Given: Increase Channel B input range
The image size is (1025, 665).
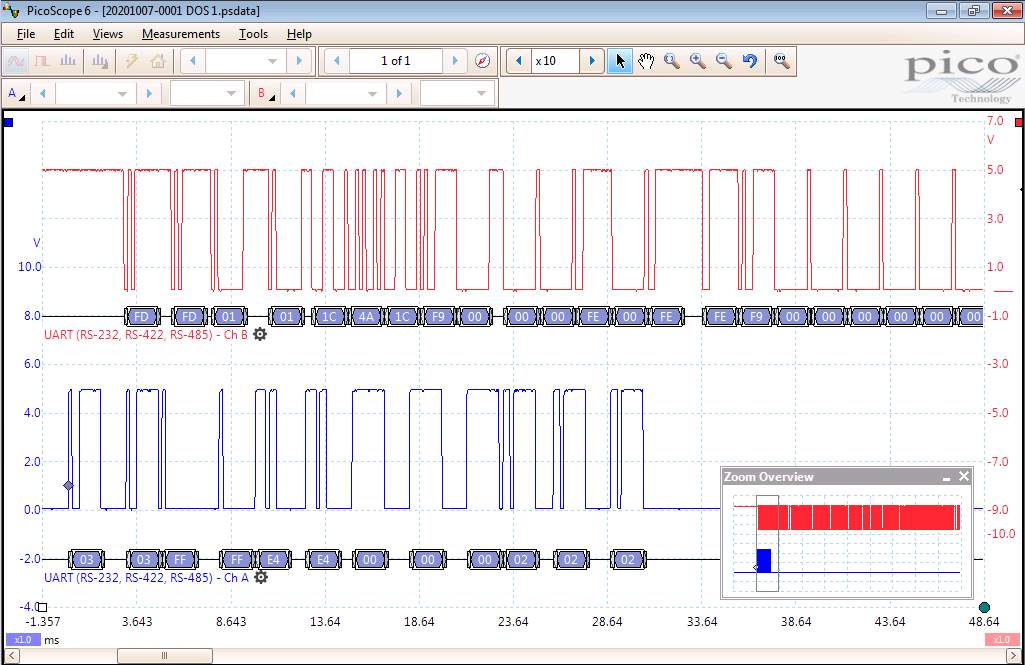Looking at the screenshot, I should pos(398,94).
